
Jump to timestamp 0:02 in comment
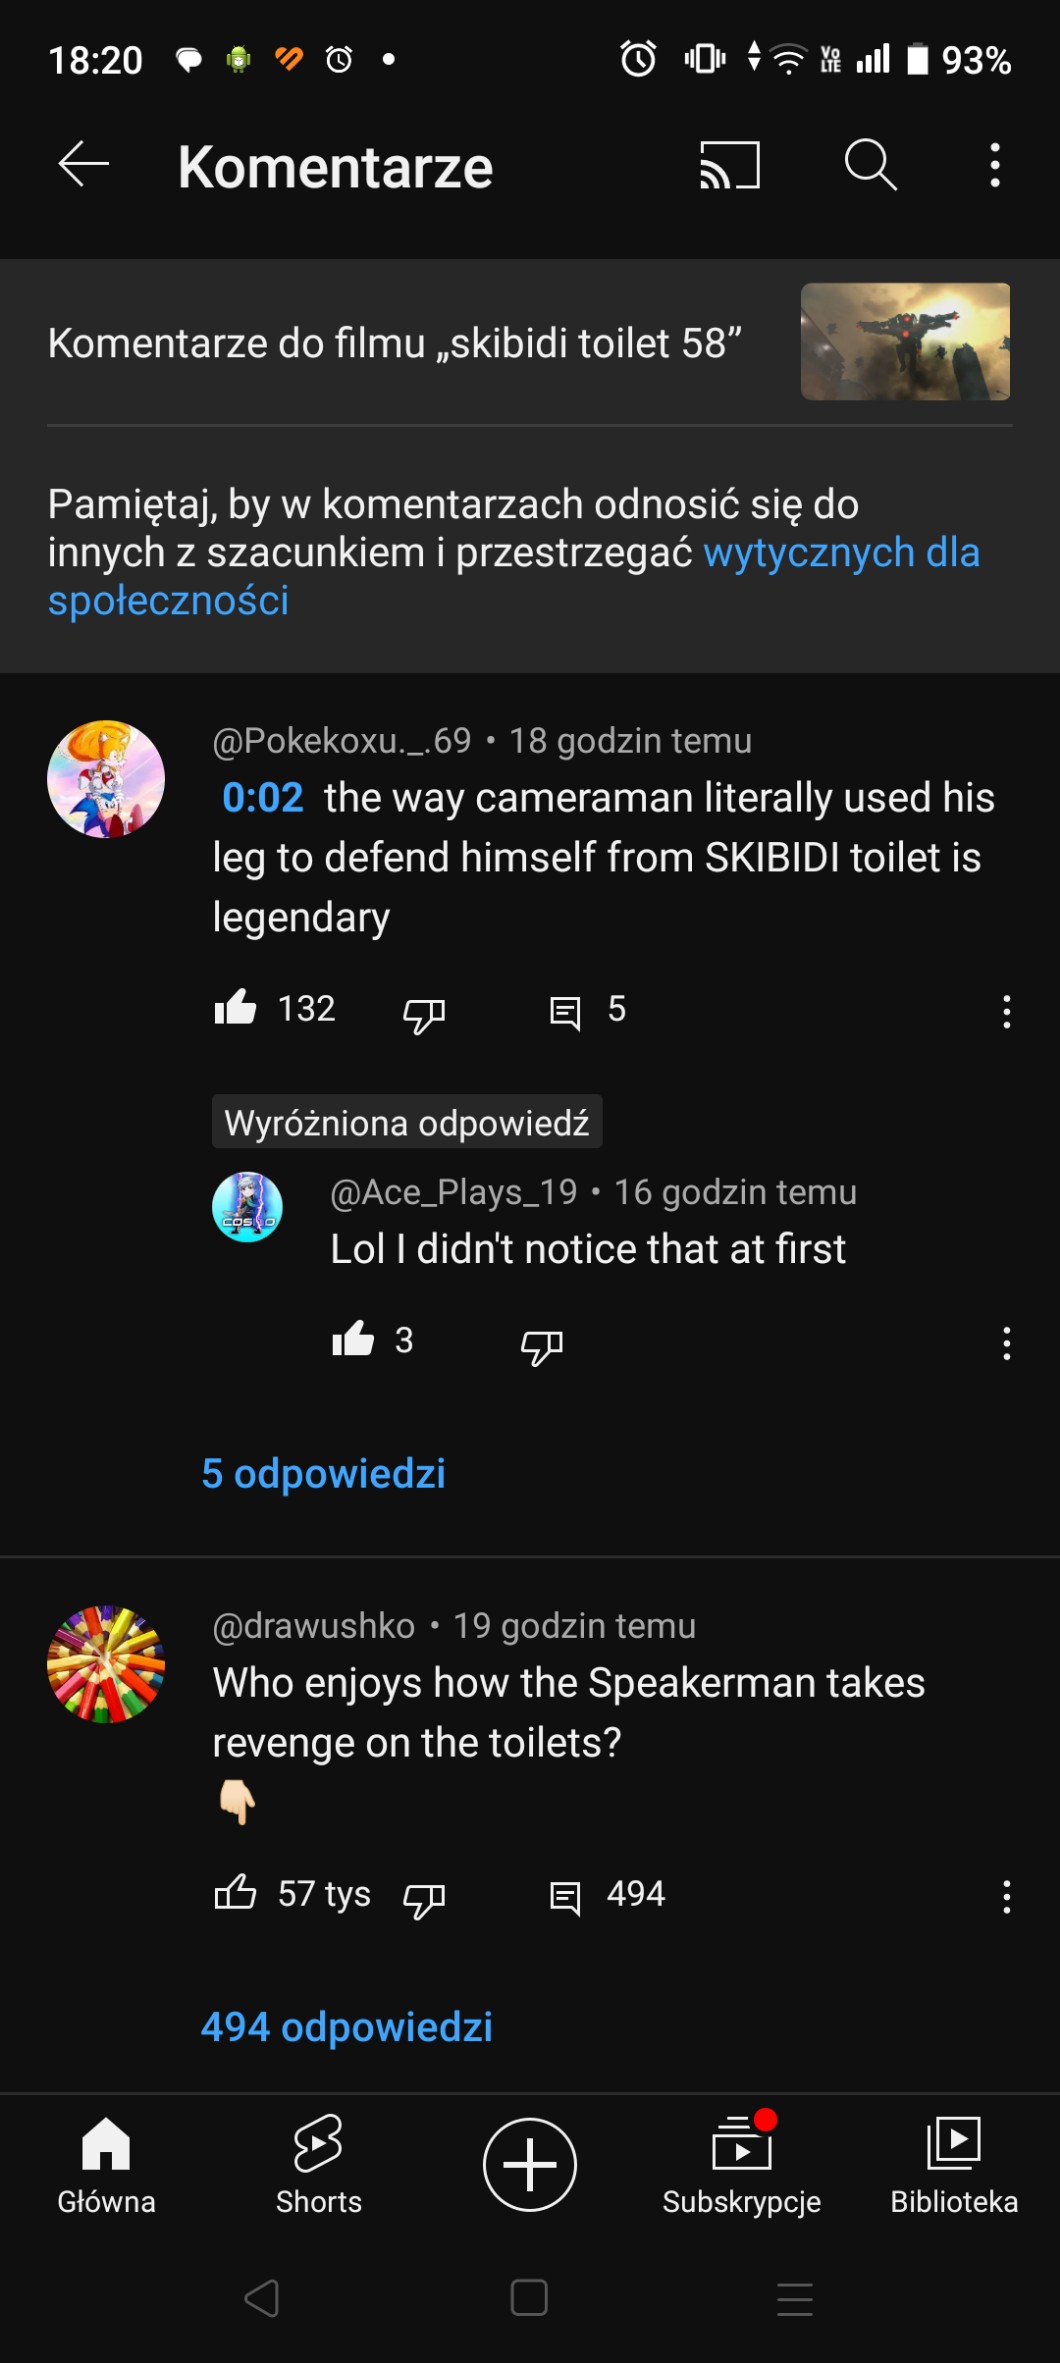263,798
